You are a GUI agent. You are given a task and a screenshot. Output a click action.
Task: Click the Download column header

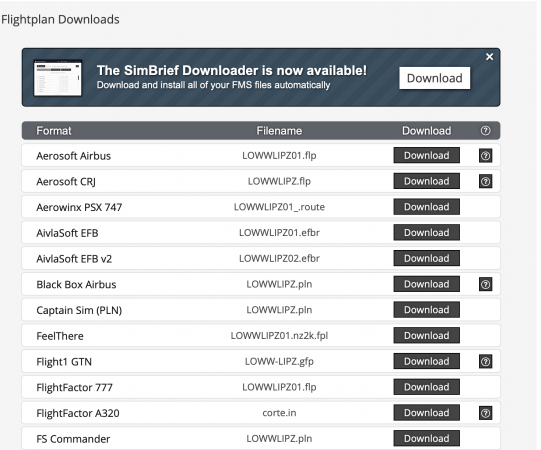427,131
